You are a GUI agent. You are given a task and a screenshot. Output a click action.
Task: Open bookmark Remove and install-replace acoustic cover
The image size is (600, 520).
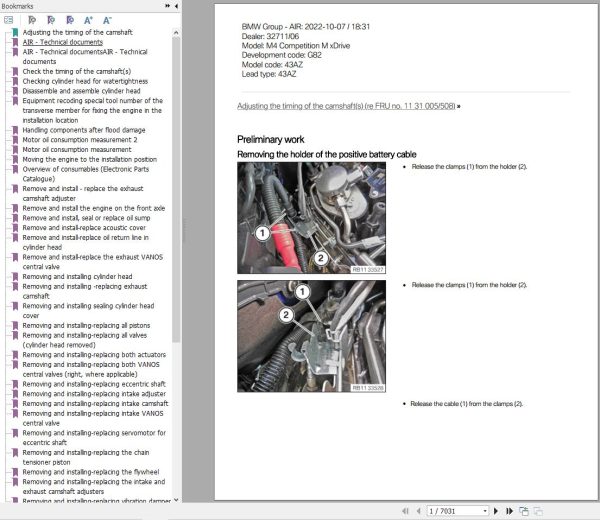(x=84, y=228)
